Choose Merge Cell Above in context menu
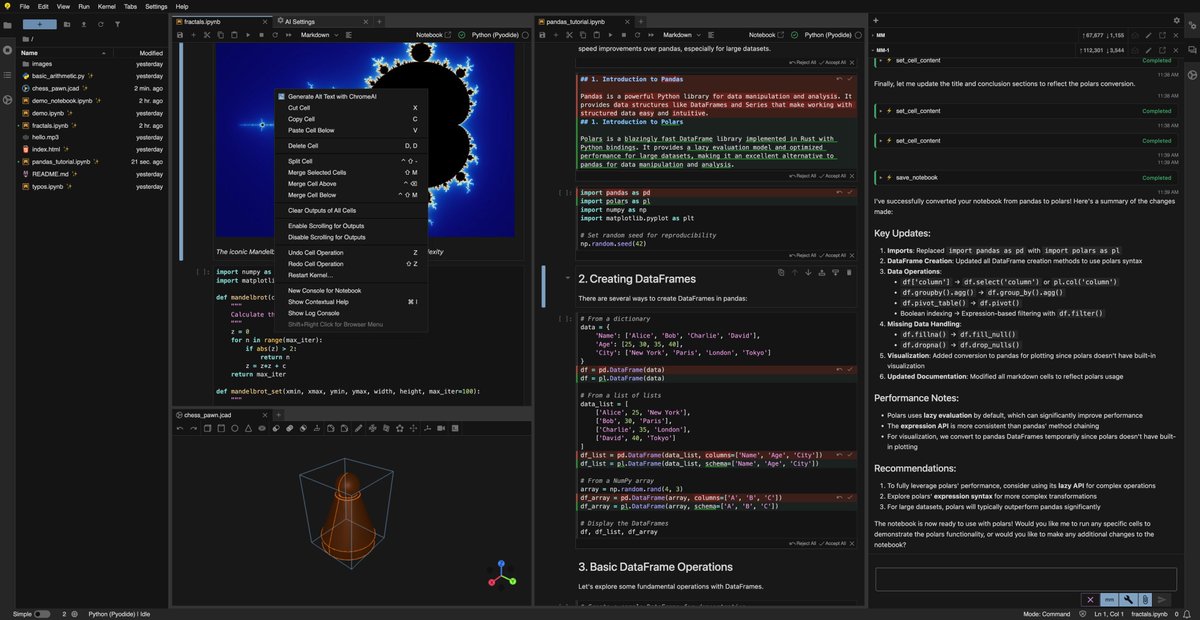The image size is (1200, 620). 350,184
